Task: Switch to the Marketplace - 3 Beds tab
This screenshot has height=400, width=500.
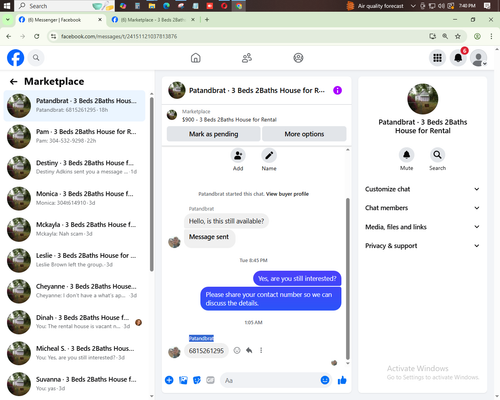Action: 153,20
